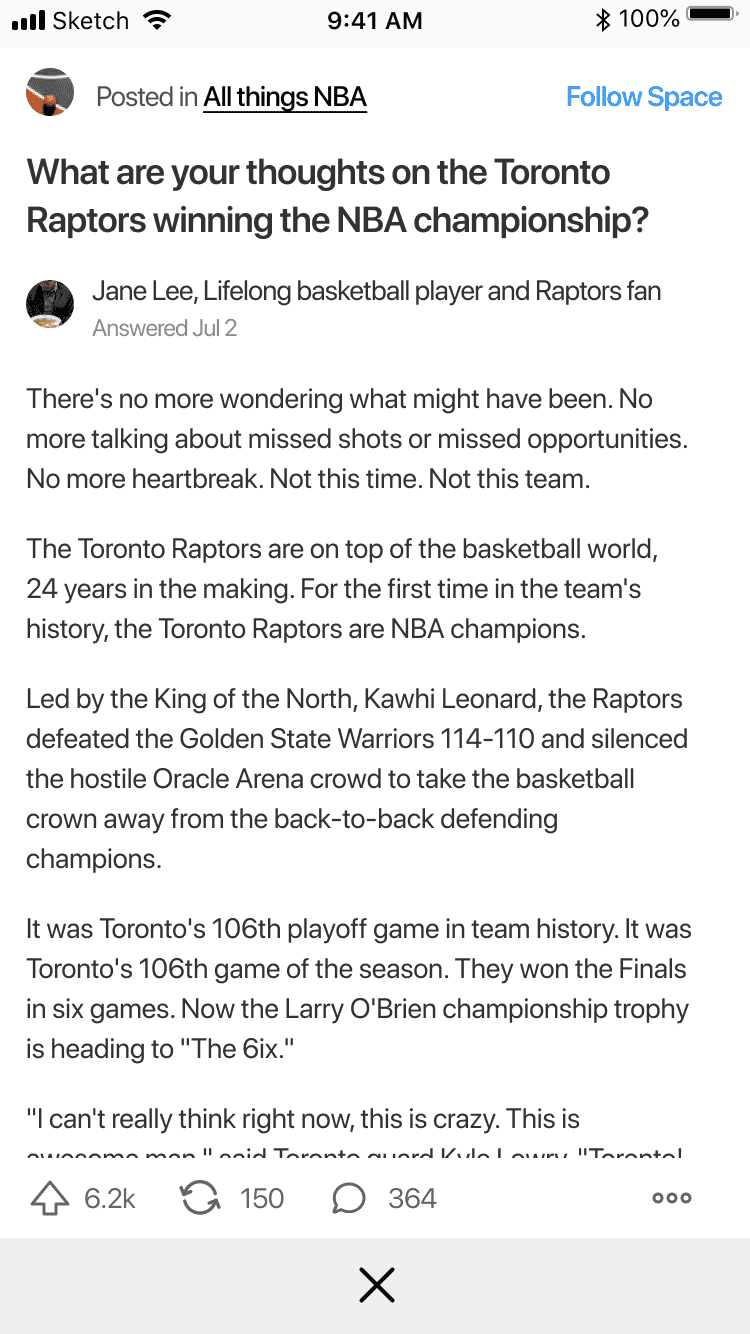Tap the Toronto Raptors question title

(337, 196)
